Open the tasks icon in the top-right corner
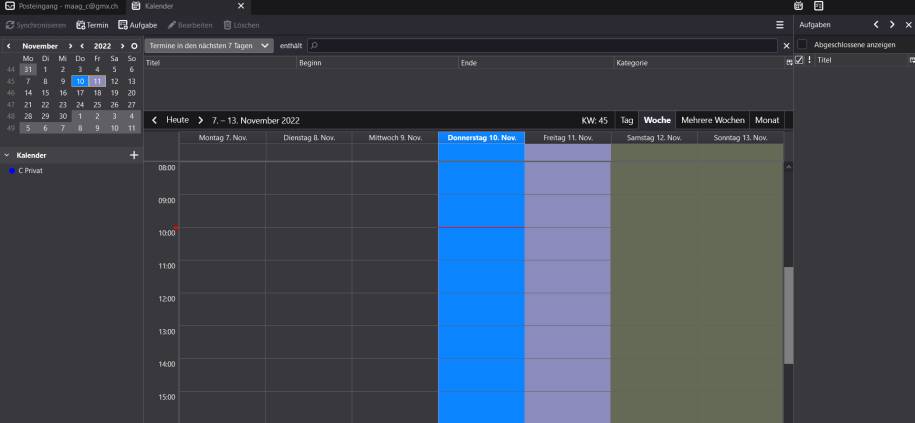Viewport: 915px width, 423px height. click(x=819, y=6)
